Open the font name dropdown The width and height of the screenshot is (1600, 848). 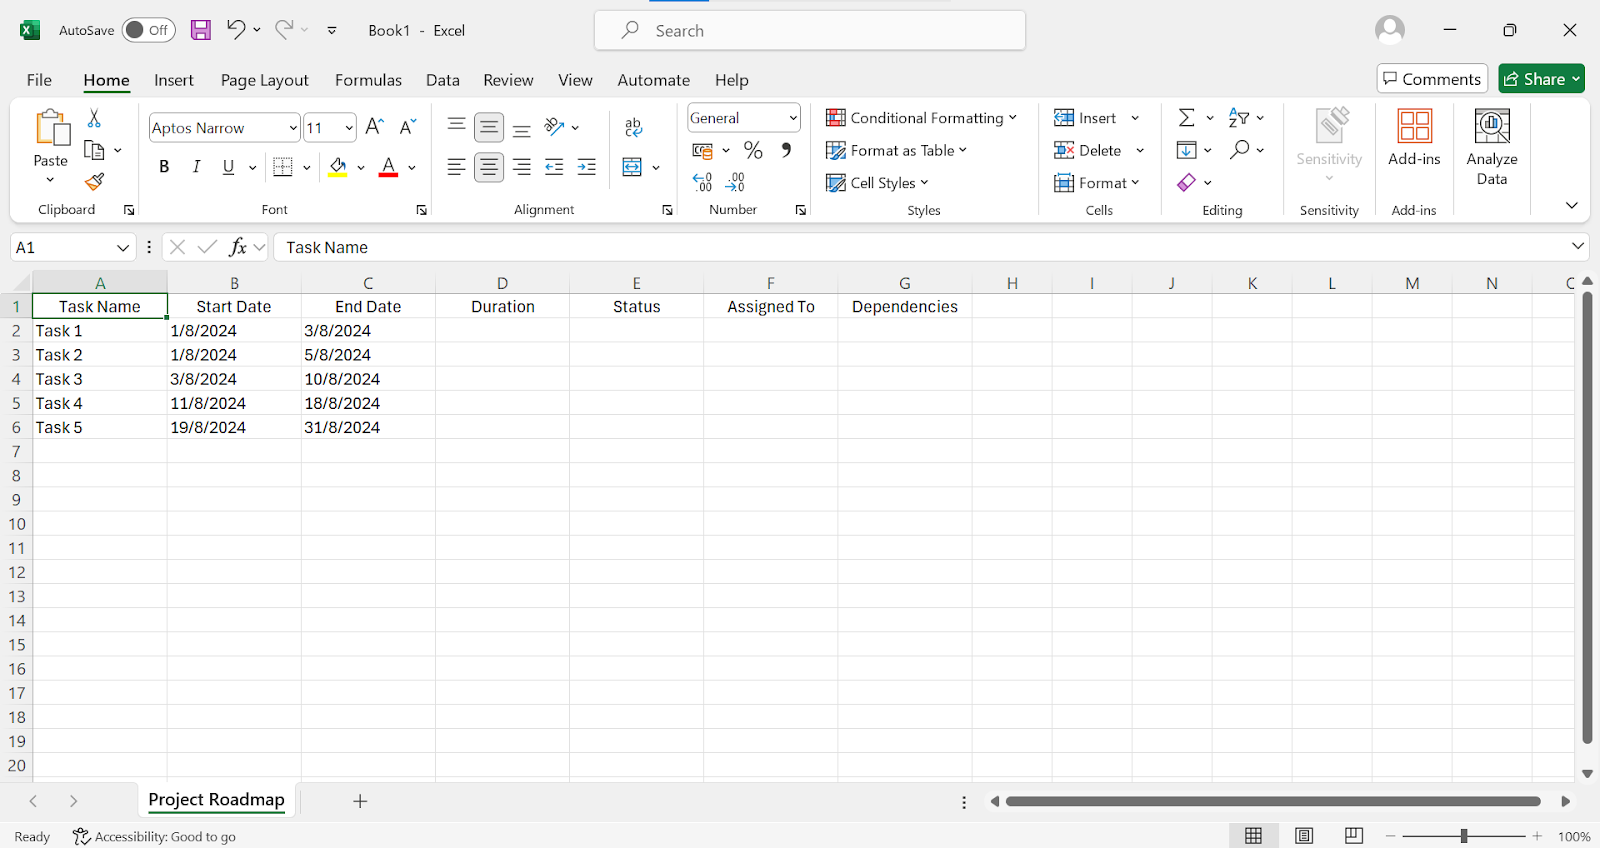tap(293, 128)
